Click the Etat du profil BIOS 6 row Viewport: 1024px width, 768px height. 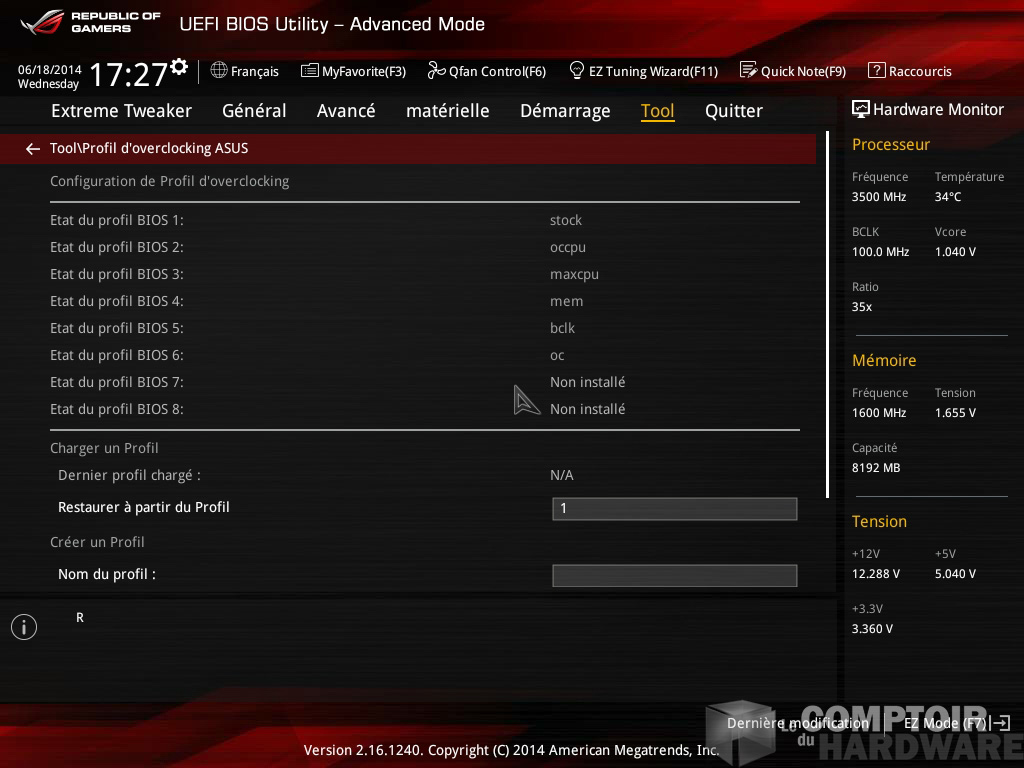click(425, 355)
